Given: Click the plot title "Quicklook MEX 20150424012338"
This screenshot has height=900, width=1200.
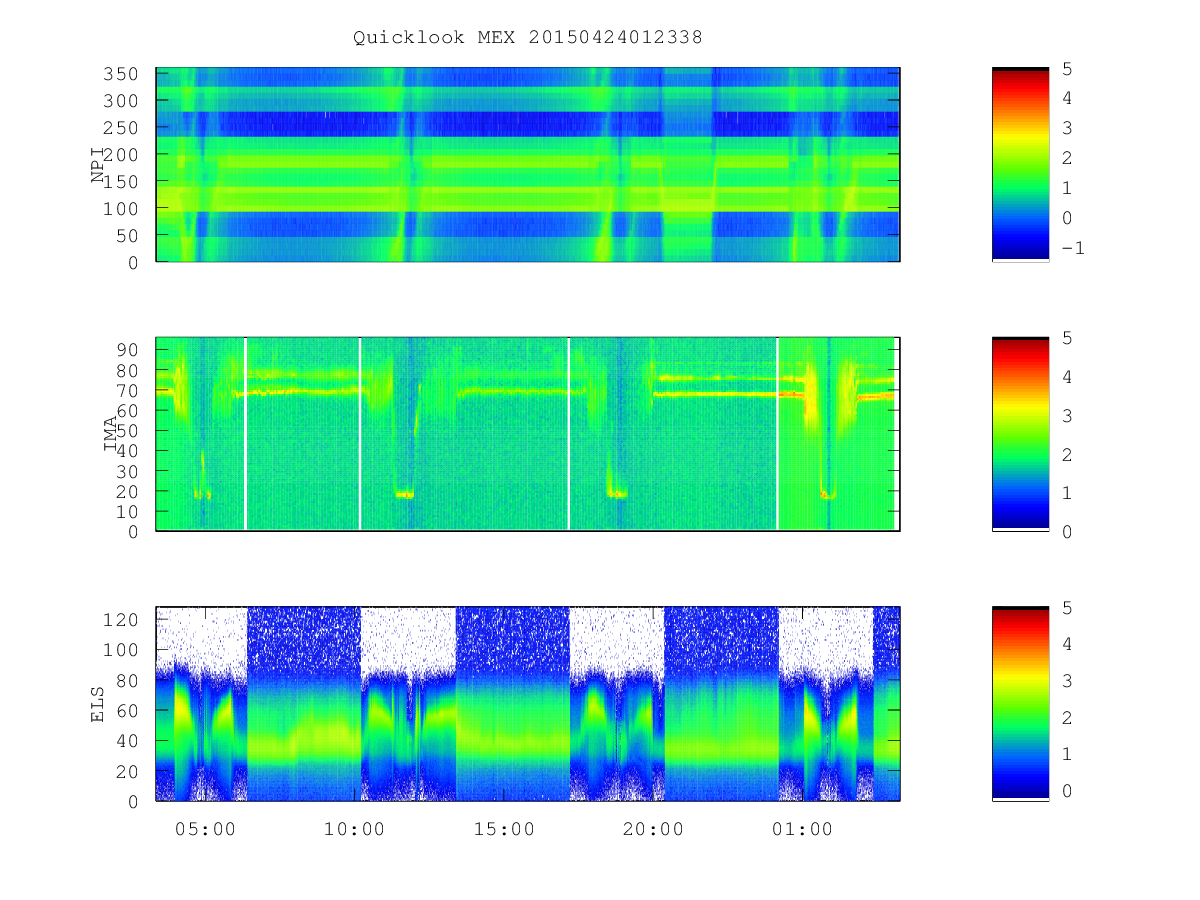Looking at the screenshot, I should [528, 38].
